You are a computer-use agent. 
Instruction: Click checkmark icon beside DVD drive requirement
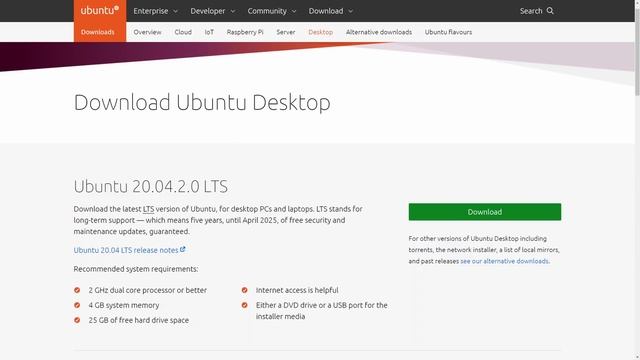tap(244, 305)
